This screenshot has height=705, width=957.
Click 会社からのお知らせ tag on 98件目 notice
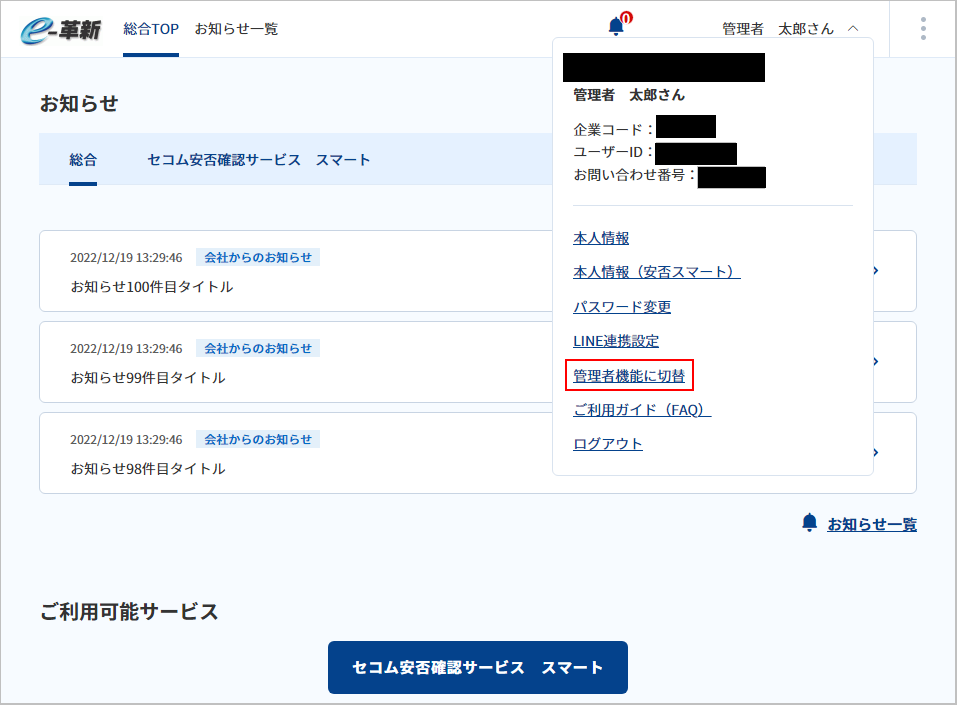pyautogui.click(x=258, y=439)
